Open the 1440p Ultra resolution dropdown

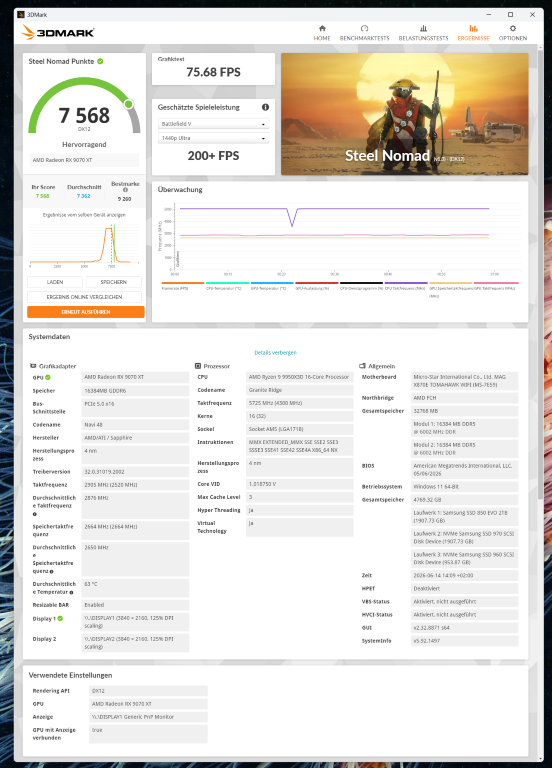coord(214,138)
